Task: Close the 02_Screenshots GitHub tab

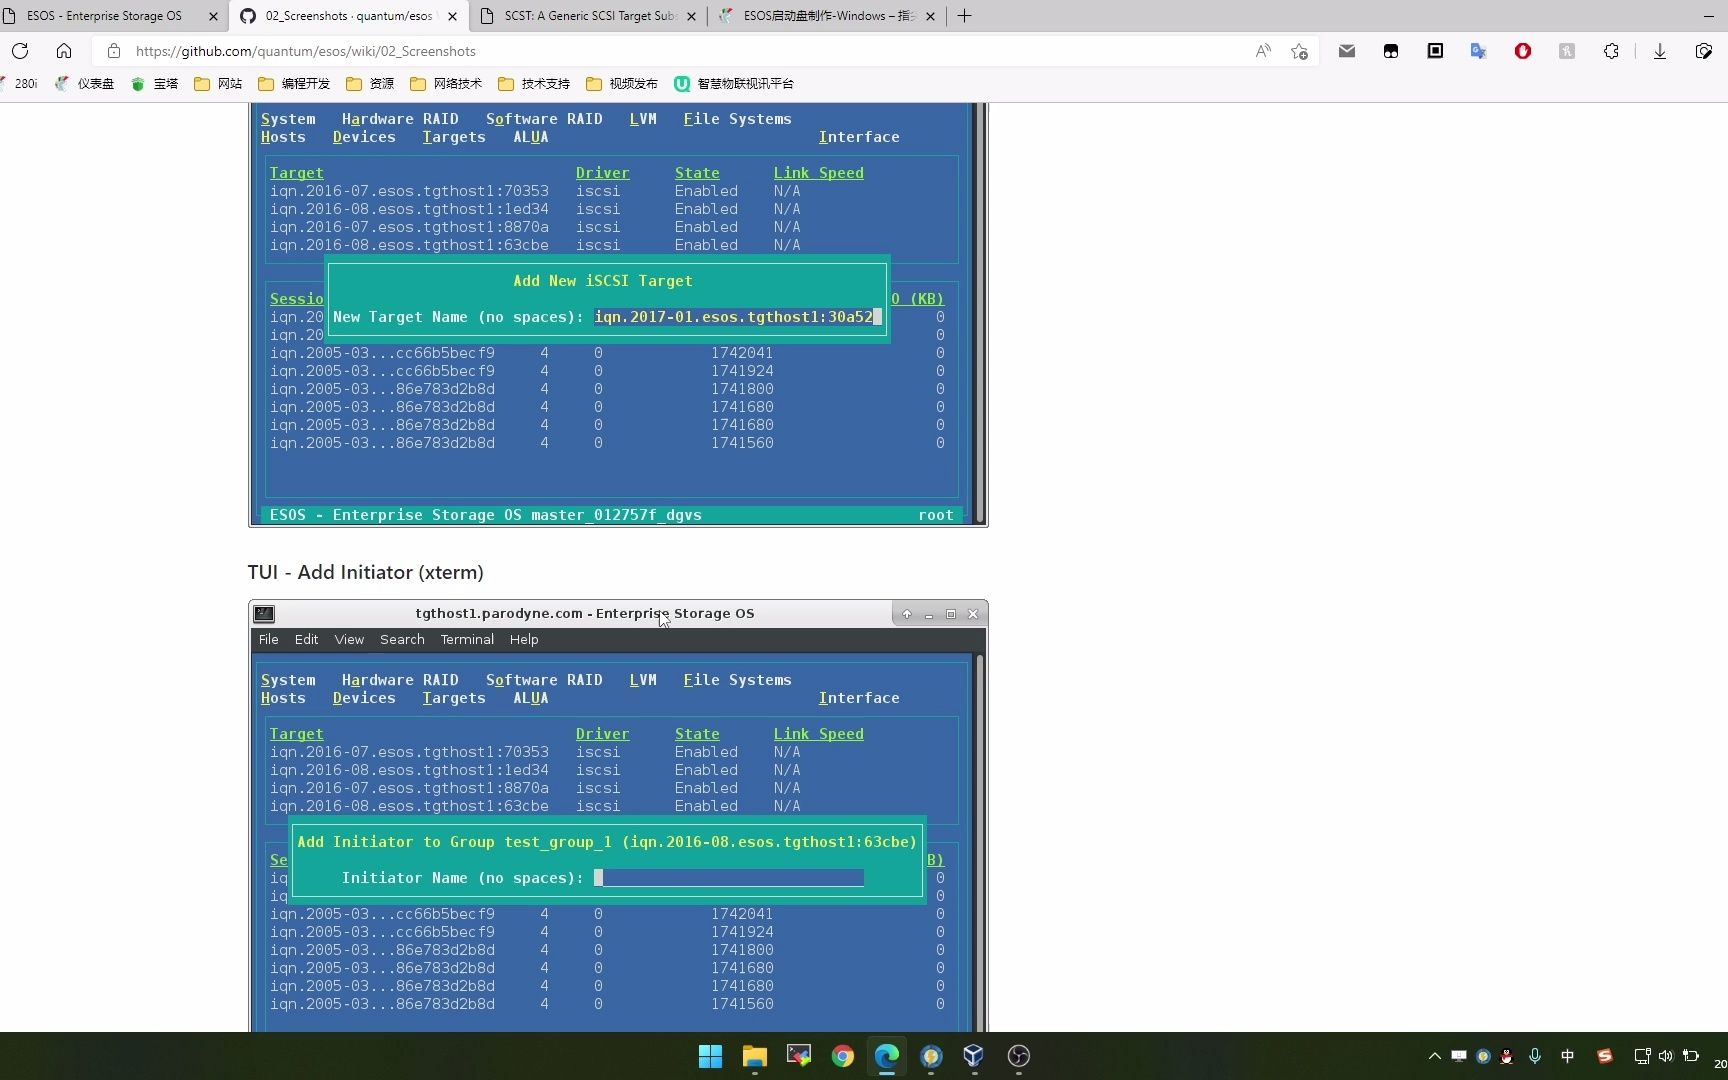Action: pyautogui.click(x=452, y=16)
